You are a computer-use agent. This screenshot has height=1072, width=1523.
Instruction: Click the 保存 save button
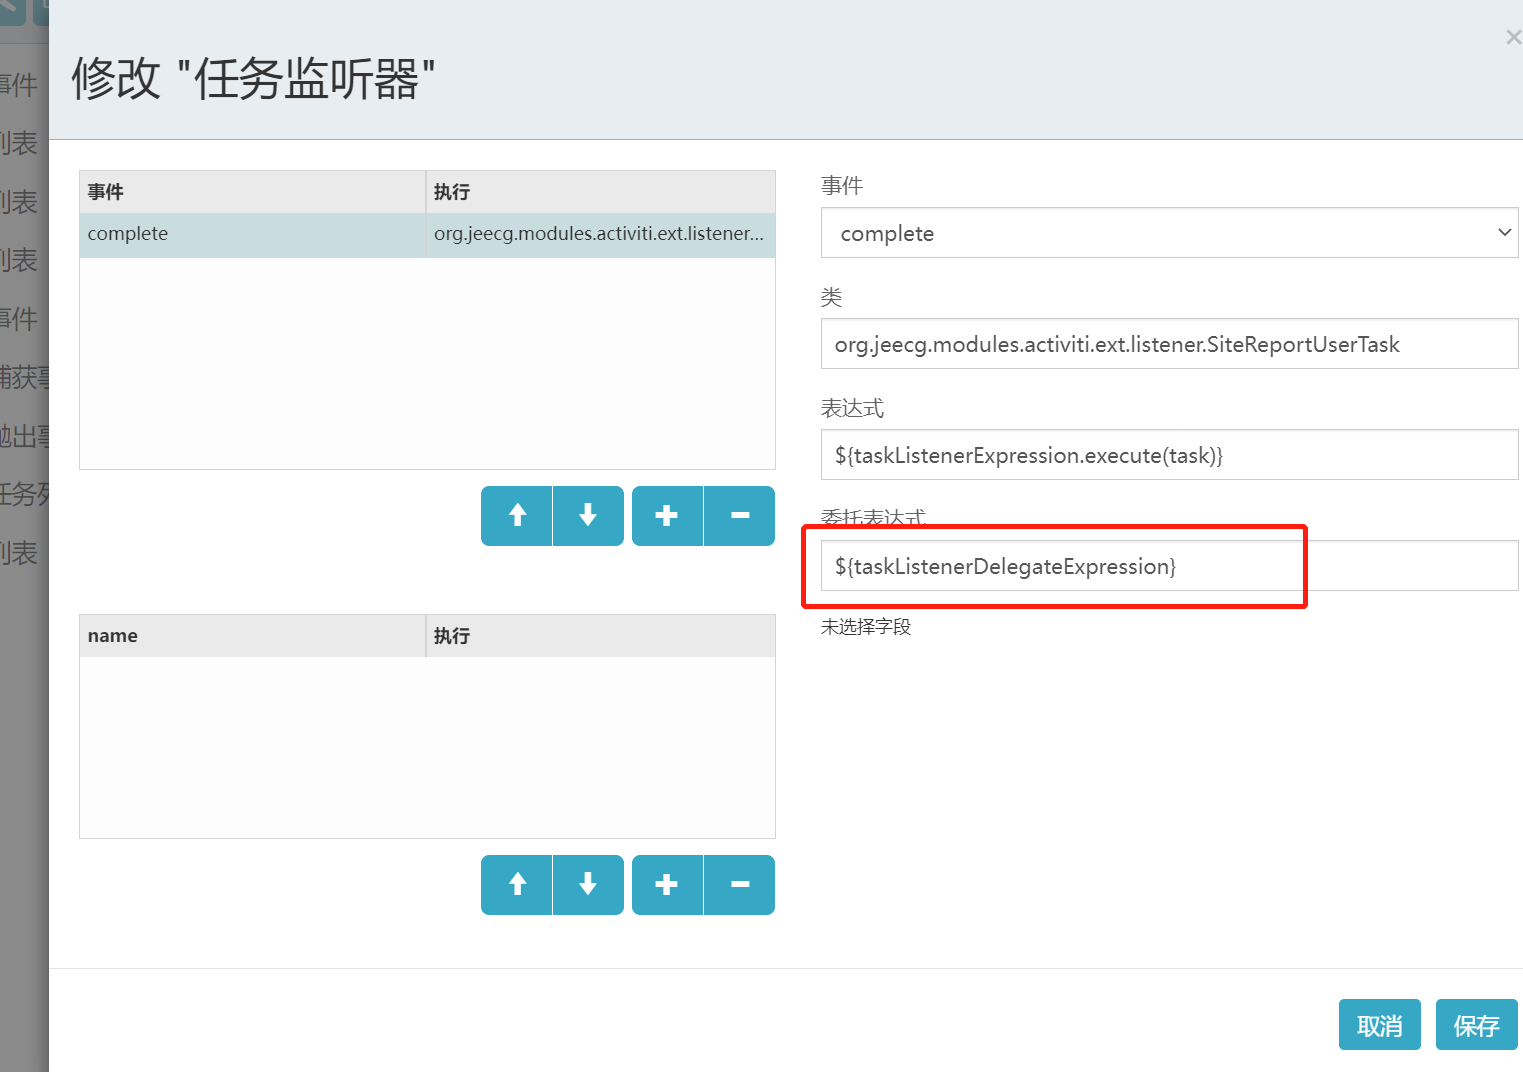point(1476,1024)
